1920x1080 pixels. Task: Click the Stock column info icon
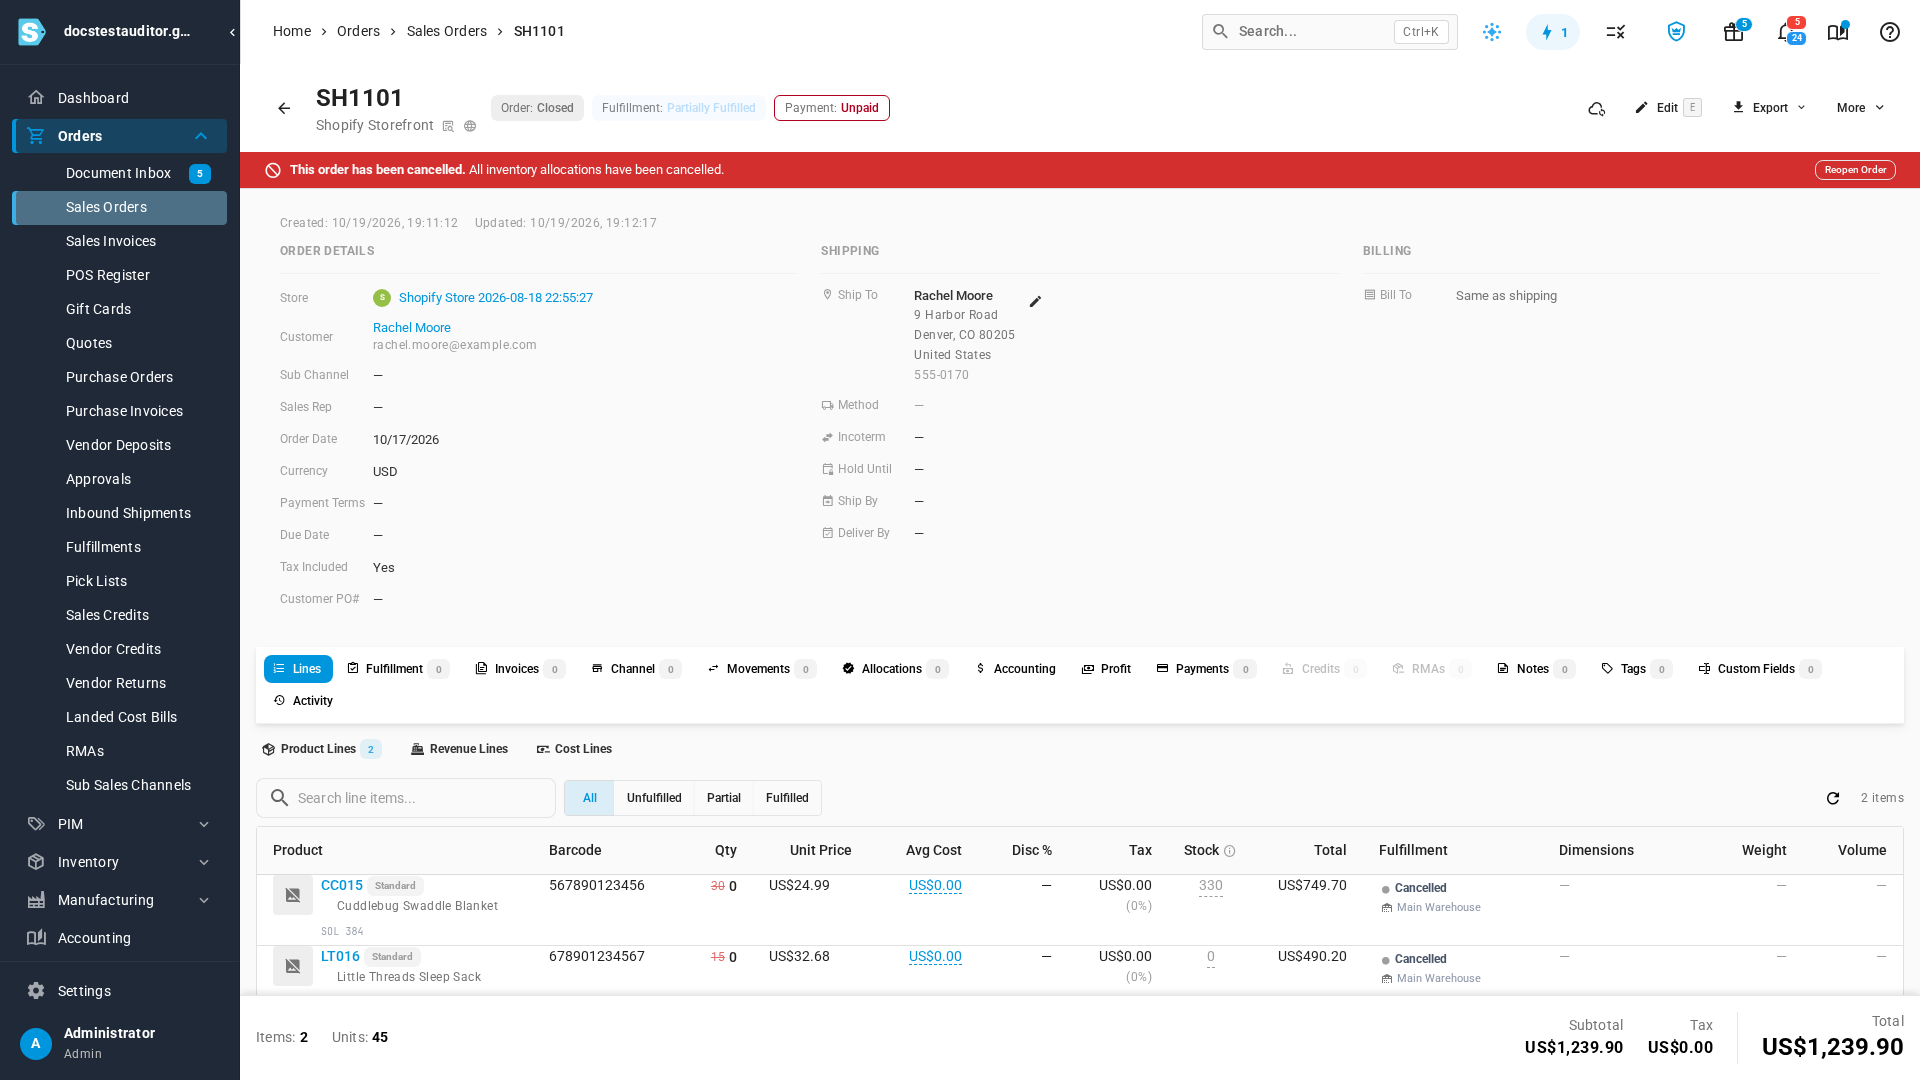[x=1230, y=851]
